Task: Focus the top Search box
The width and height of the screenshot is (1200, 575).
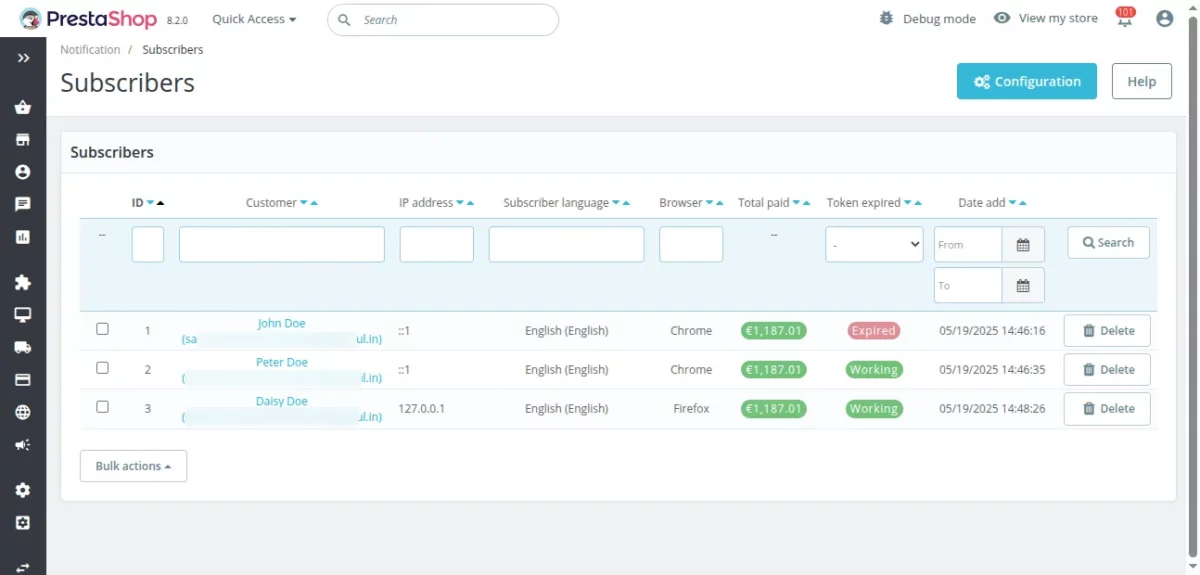Action: pos(443,20)
